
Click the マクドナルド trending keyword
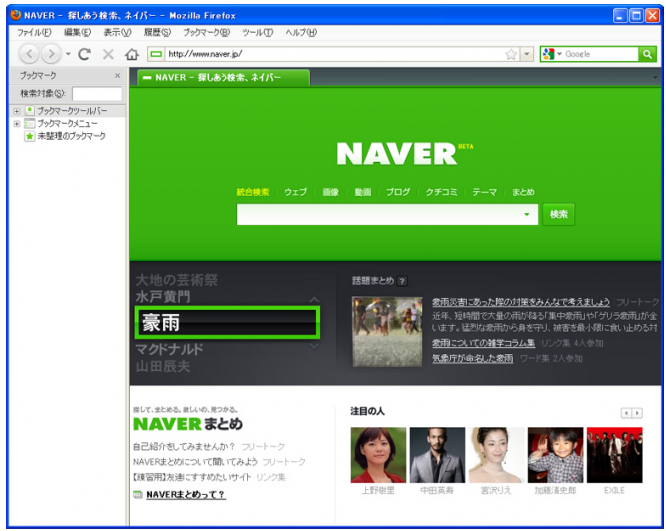[169, 350]
